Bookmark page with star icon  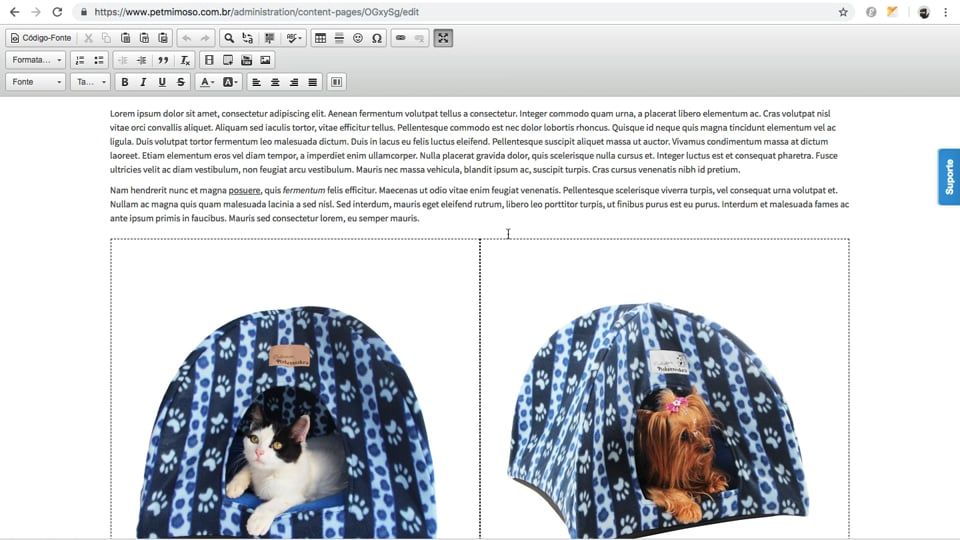click(x=843, y=12)
